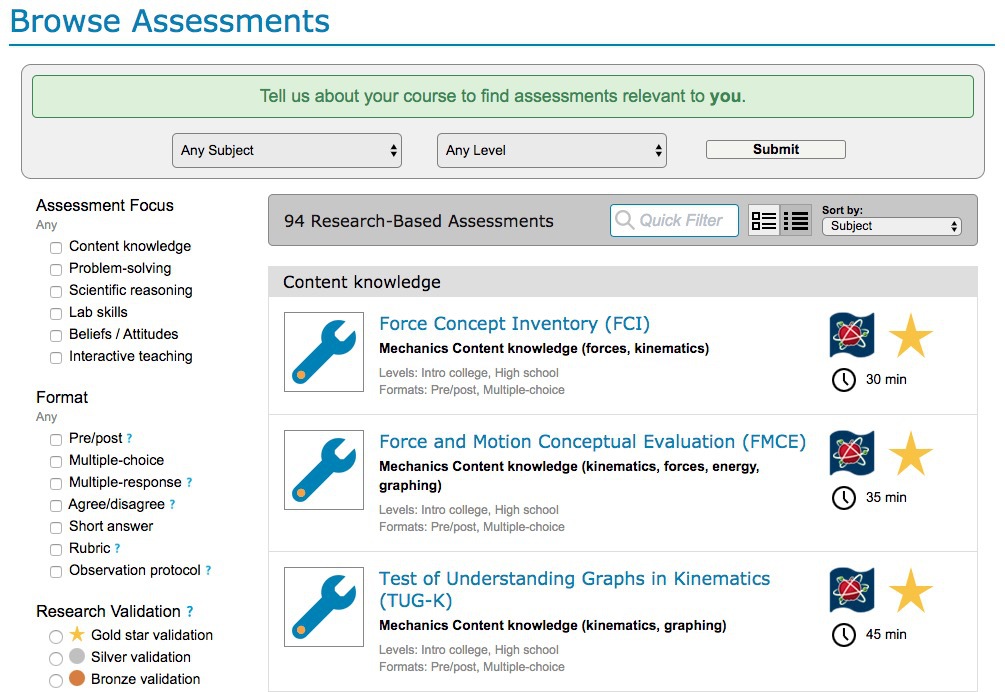Click the gold star validation icon

coord(77,634)
